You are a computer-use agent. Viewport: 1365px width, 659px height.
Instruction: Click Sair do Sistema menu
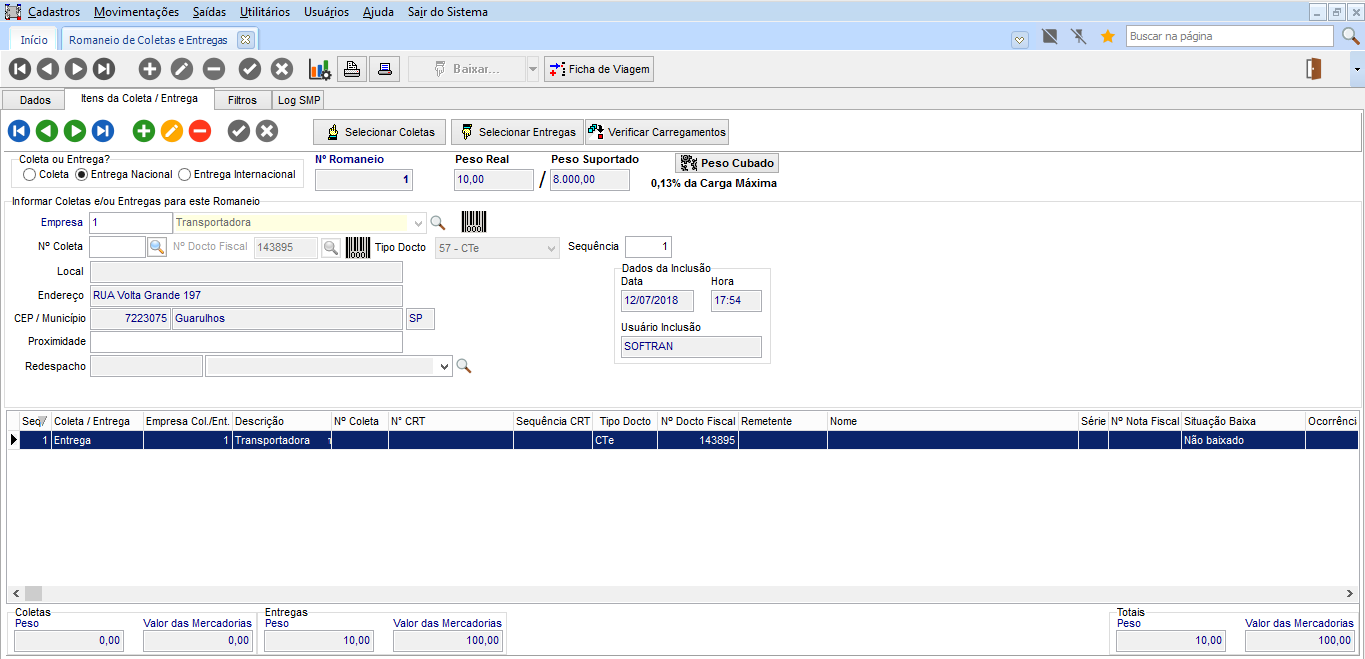(448, 12)
